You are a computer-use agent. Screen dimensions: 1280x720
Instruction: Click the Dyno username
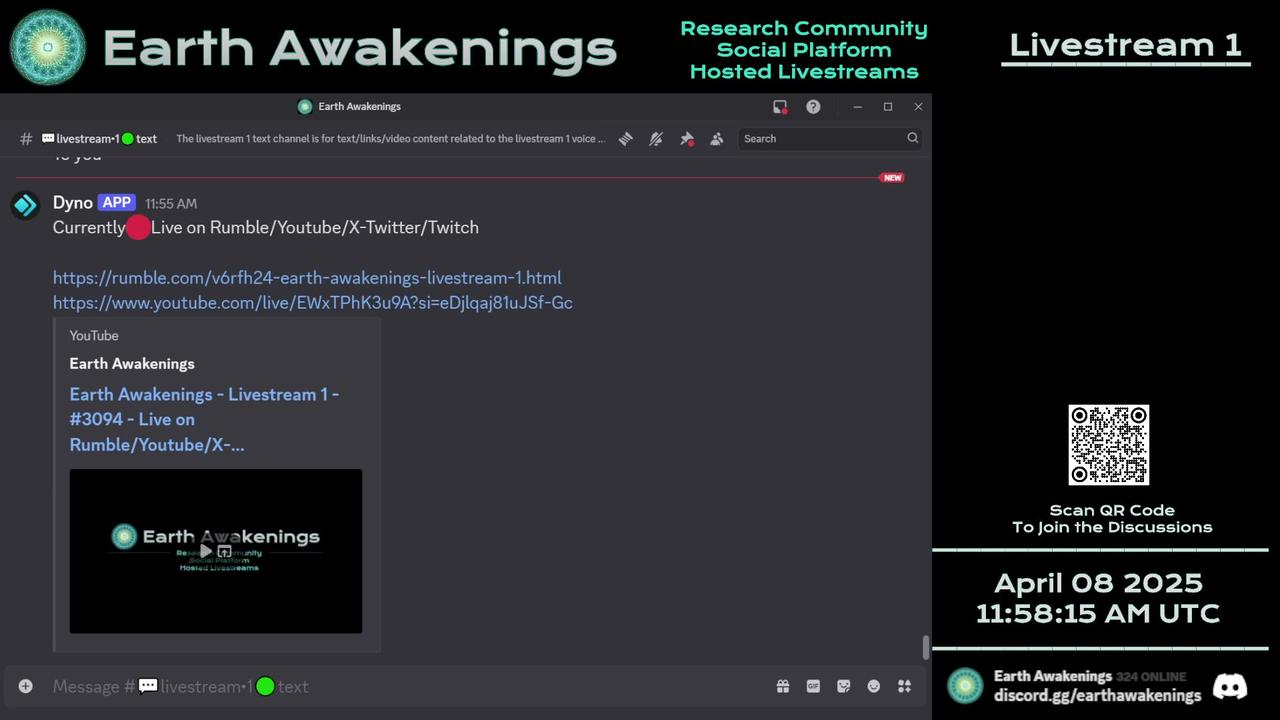coord(73,203)
